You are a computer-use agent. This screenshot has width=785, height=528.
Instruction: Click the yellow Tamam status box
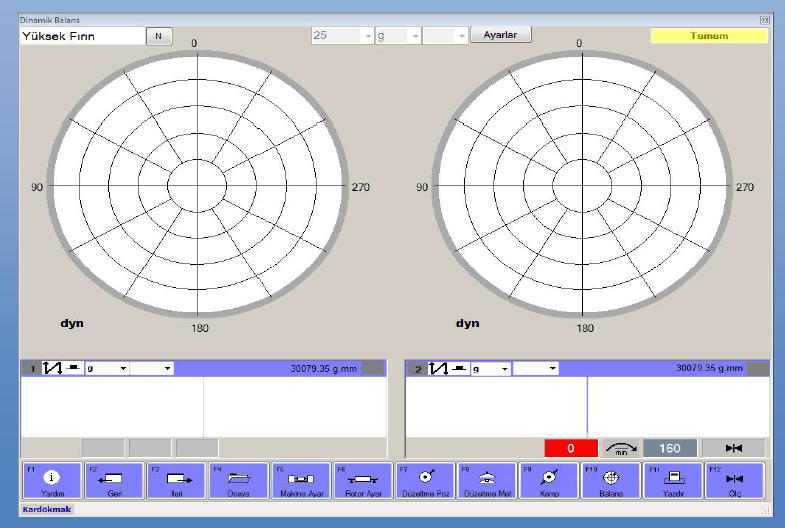point(709,36)
